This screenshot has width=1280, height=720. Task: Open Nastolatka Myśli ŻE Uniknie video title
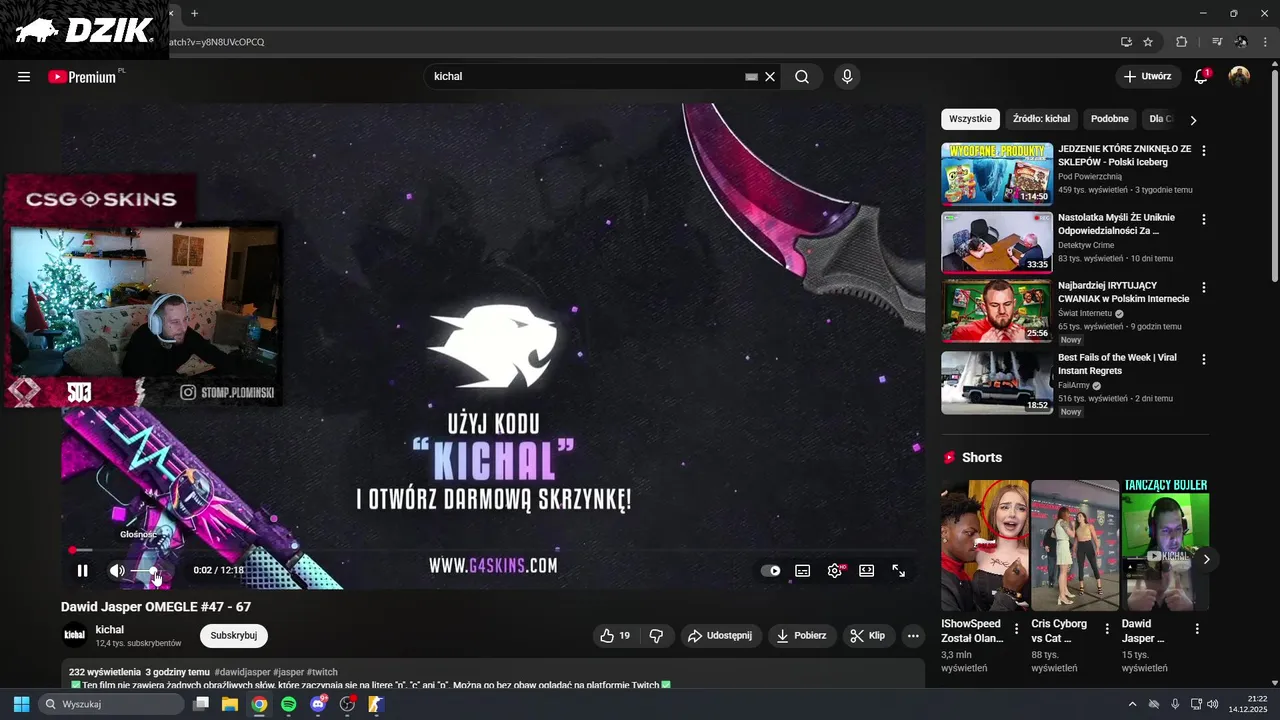pyautogui.click(x=1116, y=224)
